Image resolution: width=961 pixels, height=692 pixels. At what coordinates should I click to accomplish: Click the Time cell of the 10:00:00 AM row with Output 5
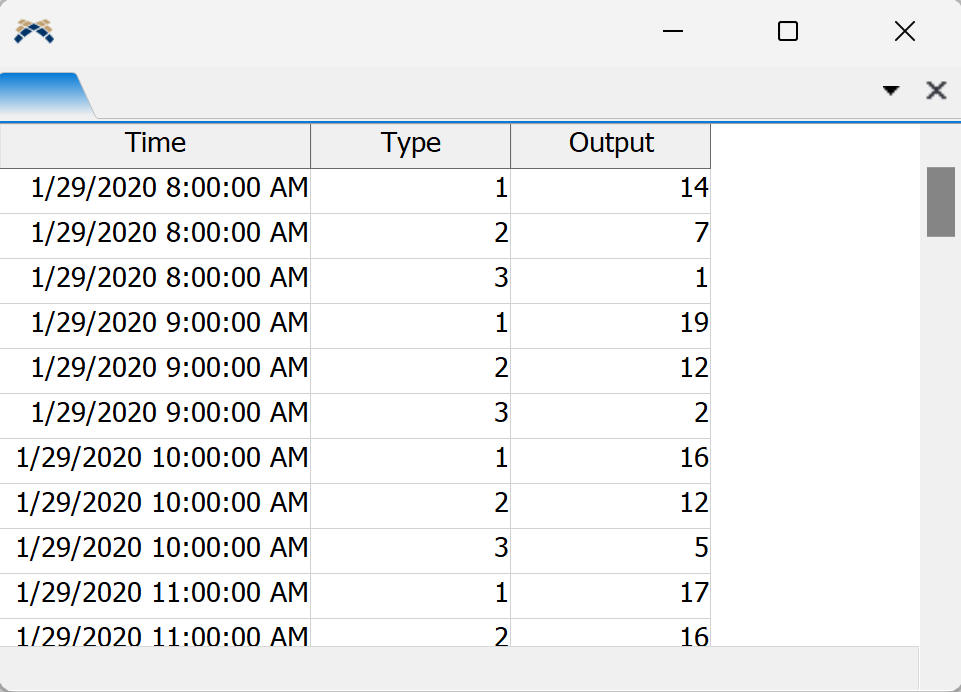pyautogui.click(x=156, y=548)
